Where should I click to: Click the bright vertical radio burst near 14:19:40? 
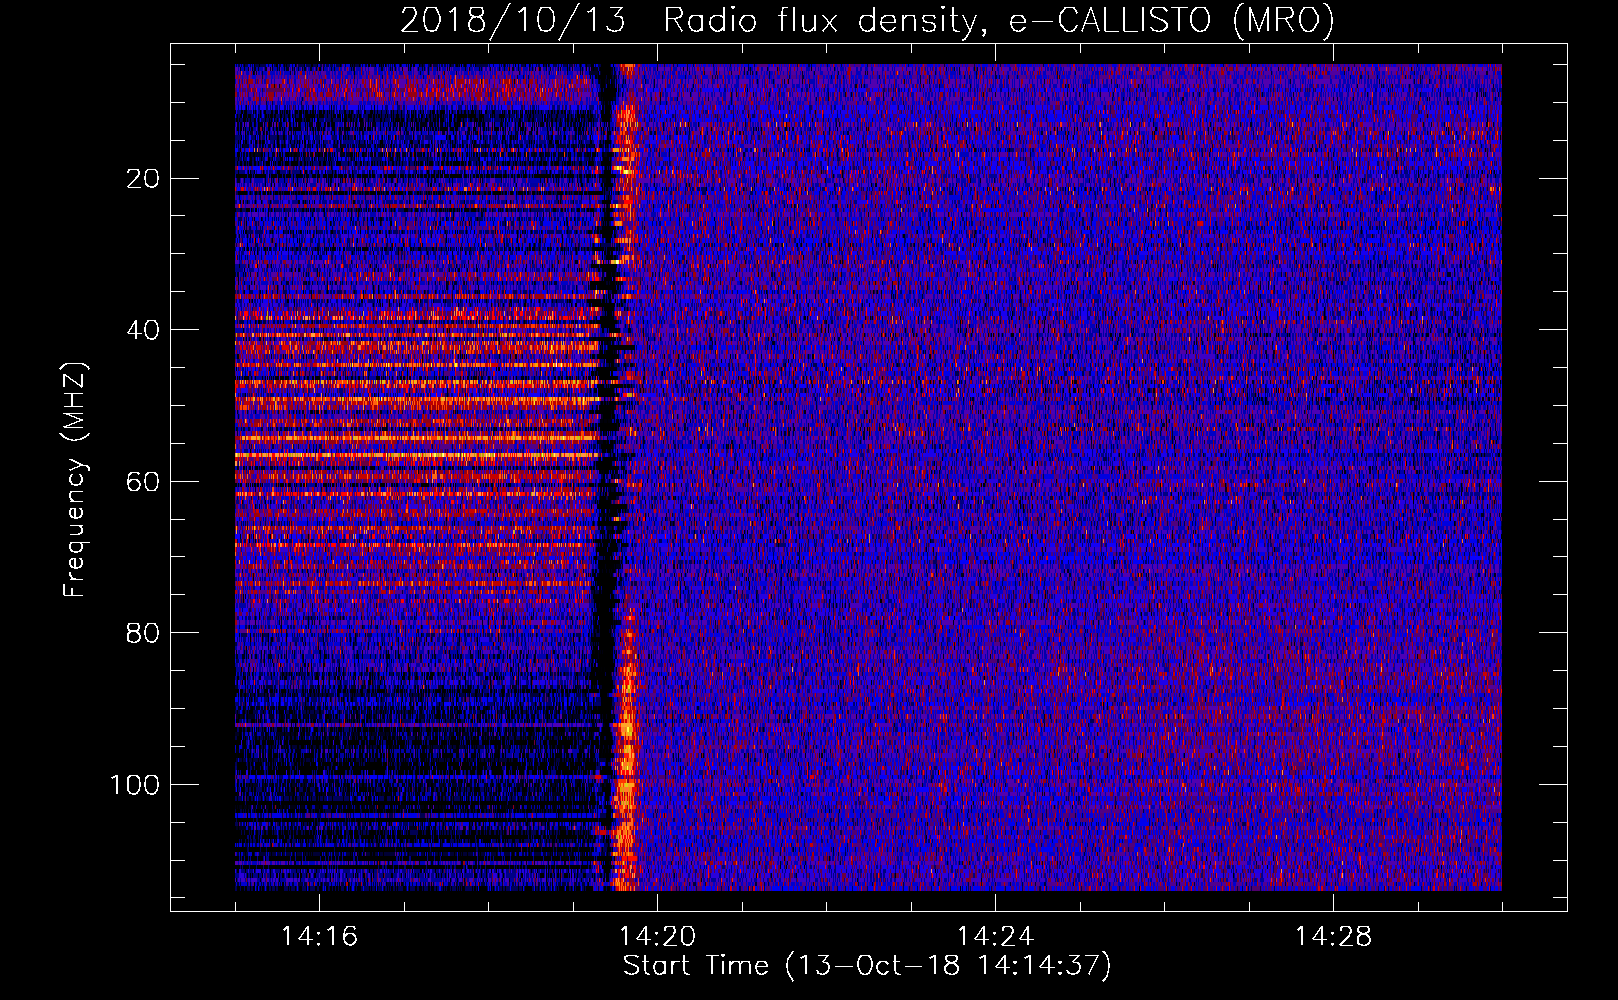click(x=625, y=477)
